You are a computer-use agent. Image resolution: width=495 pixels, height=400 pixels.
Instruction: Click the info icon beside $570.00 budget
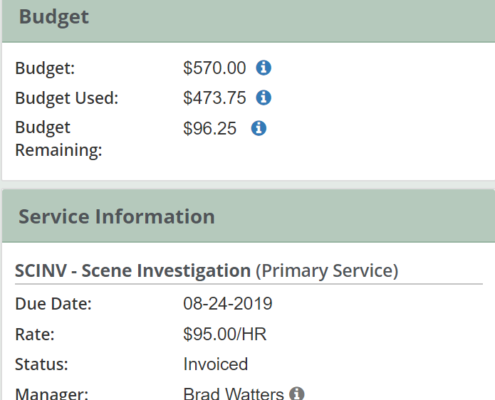click(x=263, y=68)
